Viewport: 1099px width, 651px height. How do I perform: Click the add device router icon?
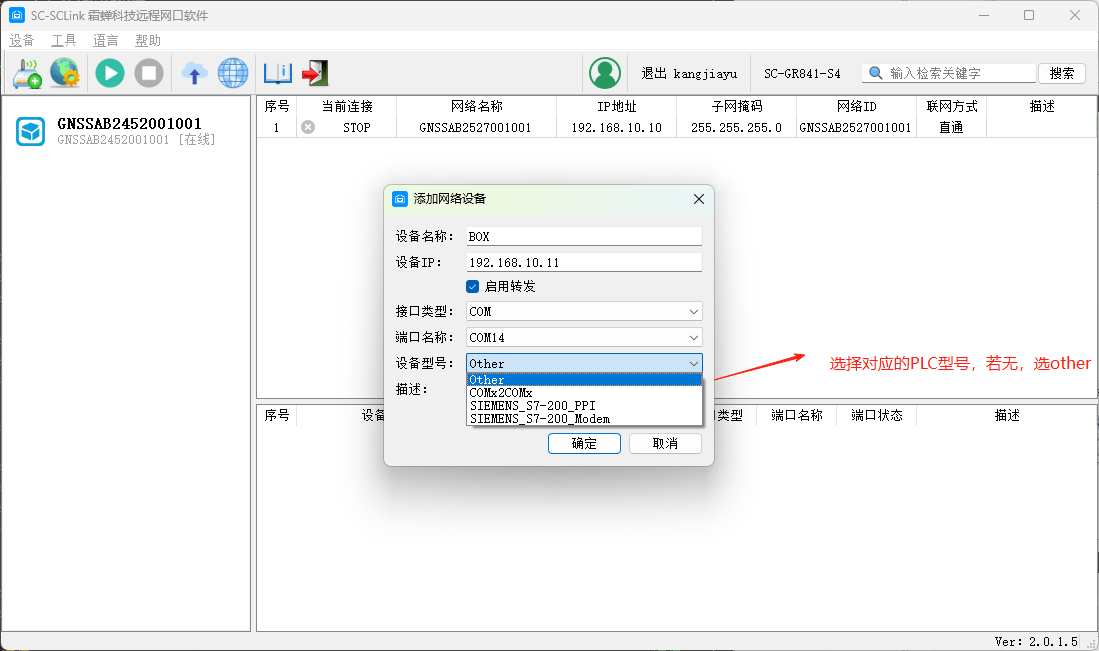[27, 73]
